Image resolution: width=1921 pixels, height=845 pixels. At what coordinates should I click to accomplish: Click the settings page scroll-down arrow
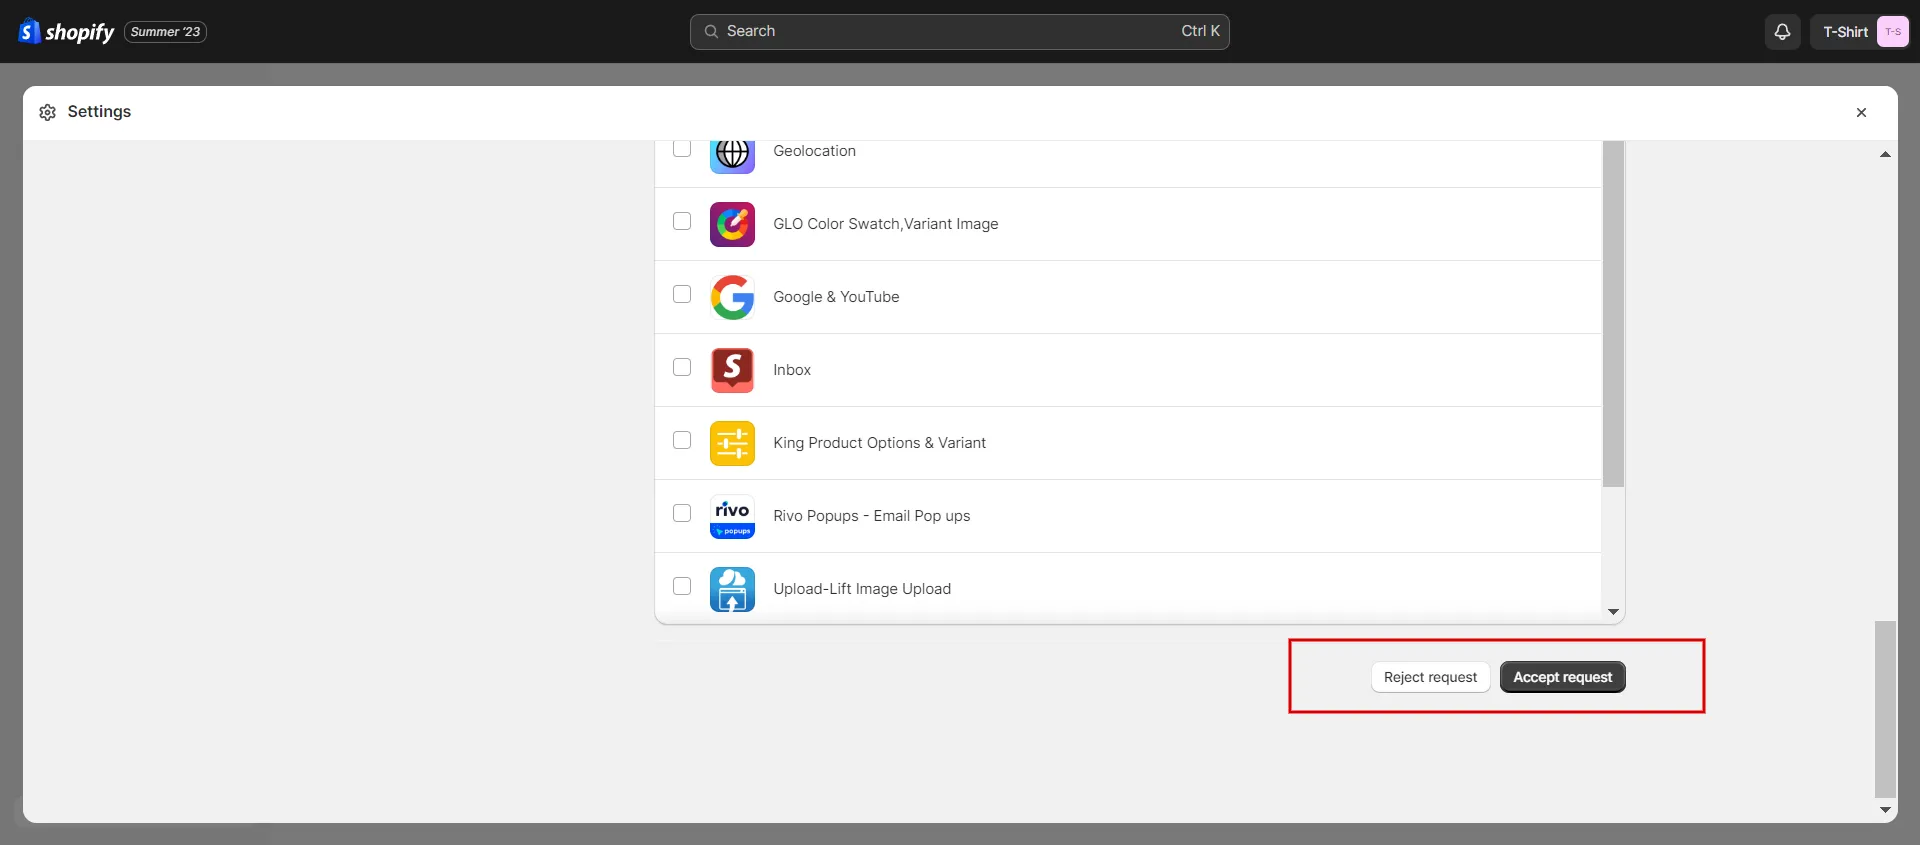click(1885, 810)
